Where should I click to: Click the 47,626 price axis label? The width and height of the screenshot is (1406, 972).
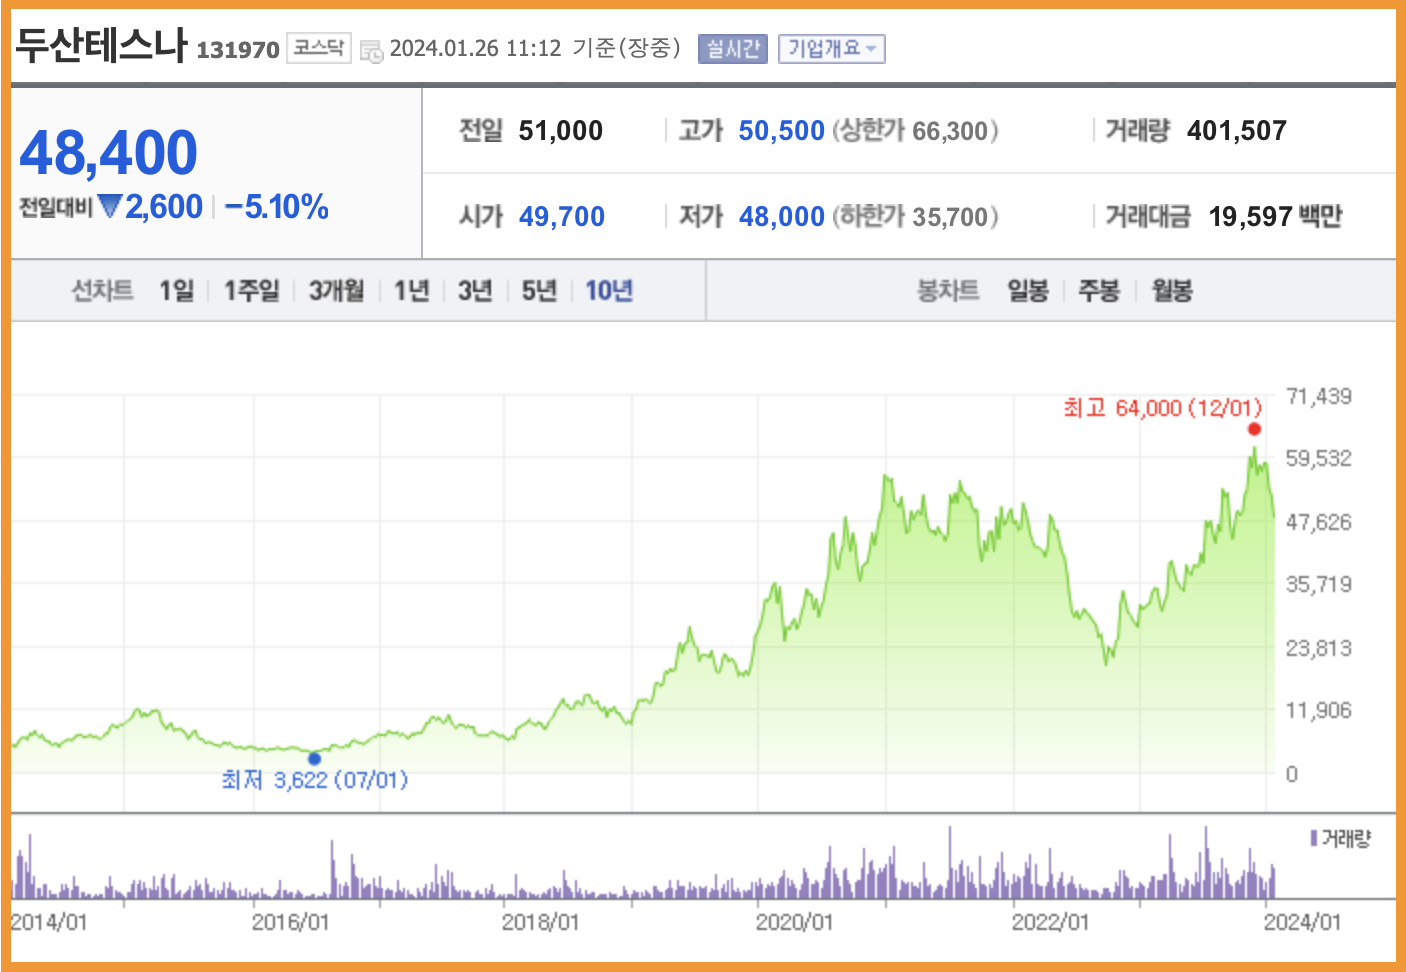click(x=1319, y=522)
